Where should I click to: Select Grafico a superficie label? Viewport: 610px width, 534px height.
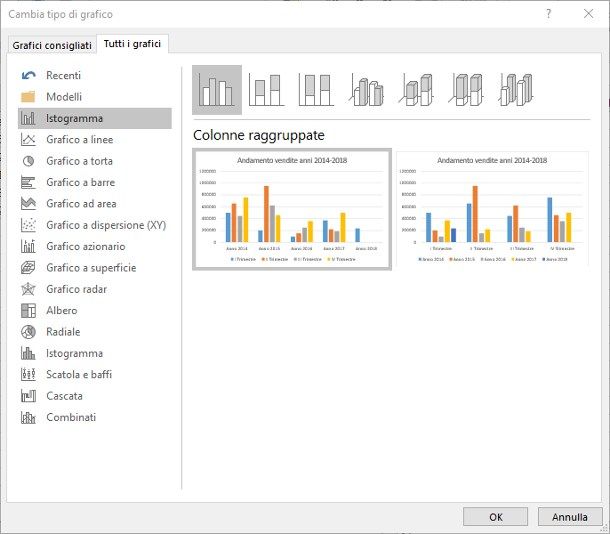pos(91,268)
